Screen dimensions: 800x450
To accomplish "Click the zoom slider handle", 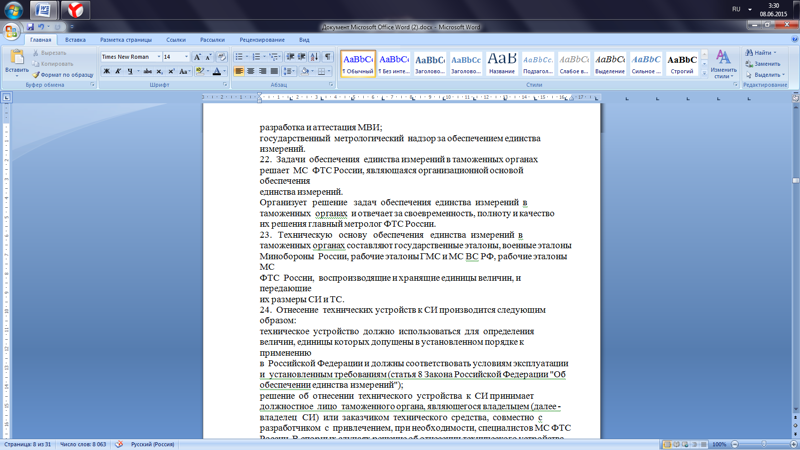I will 764,444.
